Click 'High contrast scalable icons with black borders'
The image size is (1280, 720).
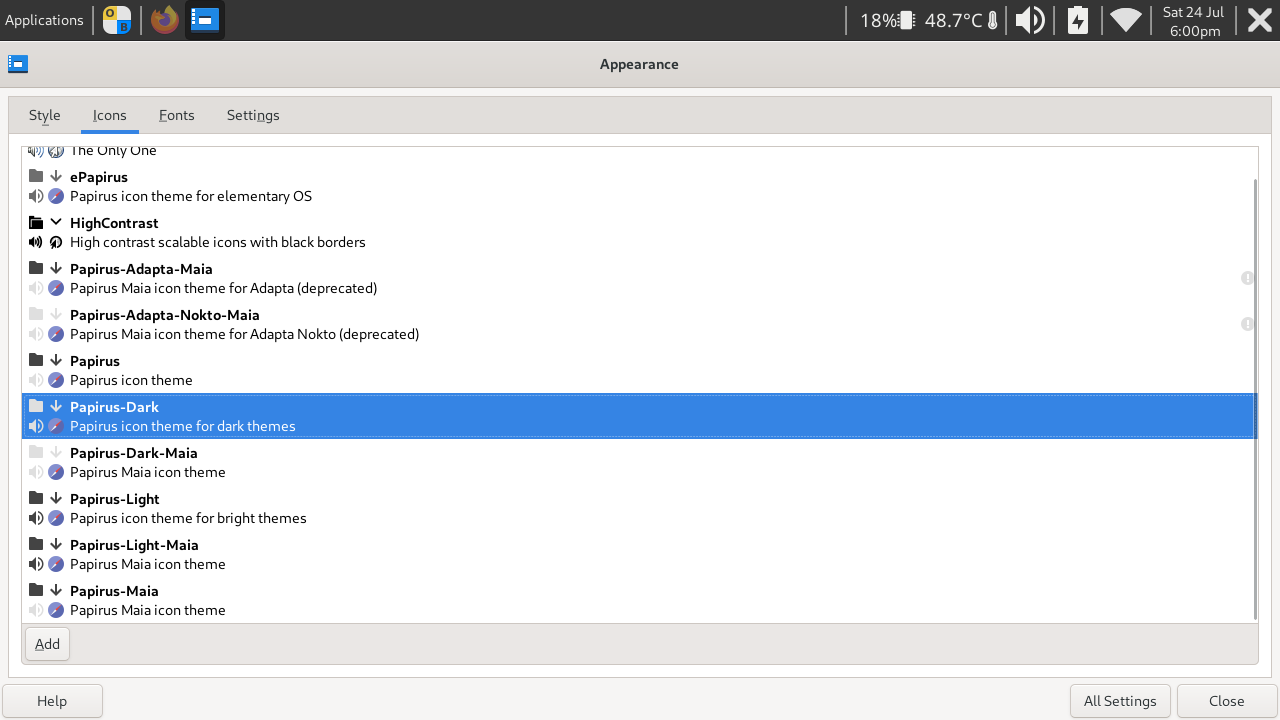point(218,242)
